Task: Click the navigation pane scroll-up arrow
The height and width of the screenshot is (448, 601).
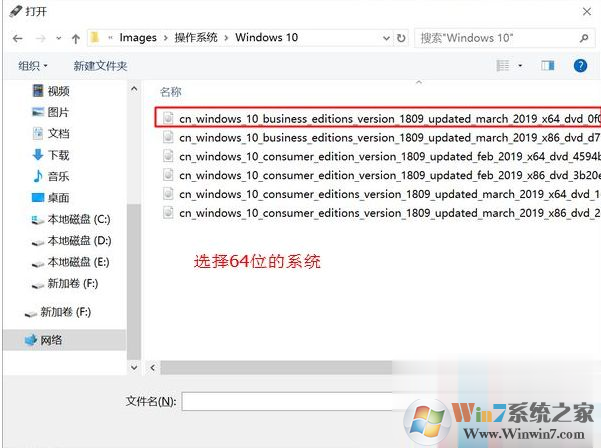Action: (134, 89)
